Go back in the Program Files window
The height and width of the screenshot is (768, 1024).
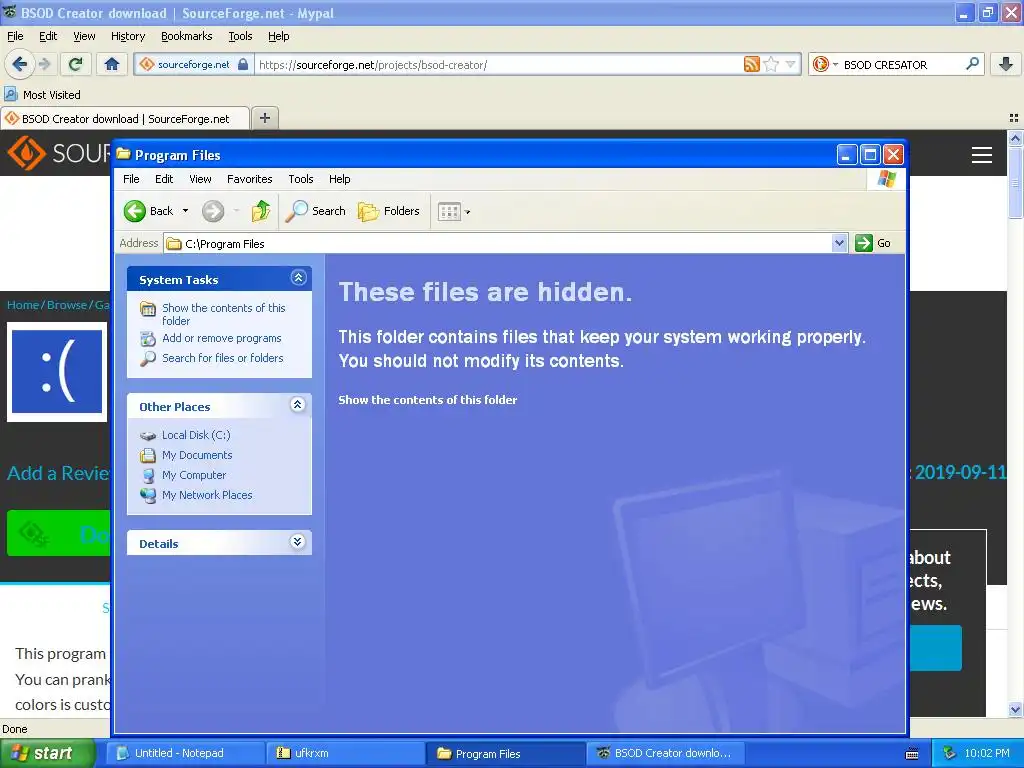click(149, 211)
